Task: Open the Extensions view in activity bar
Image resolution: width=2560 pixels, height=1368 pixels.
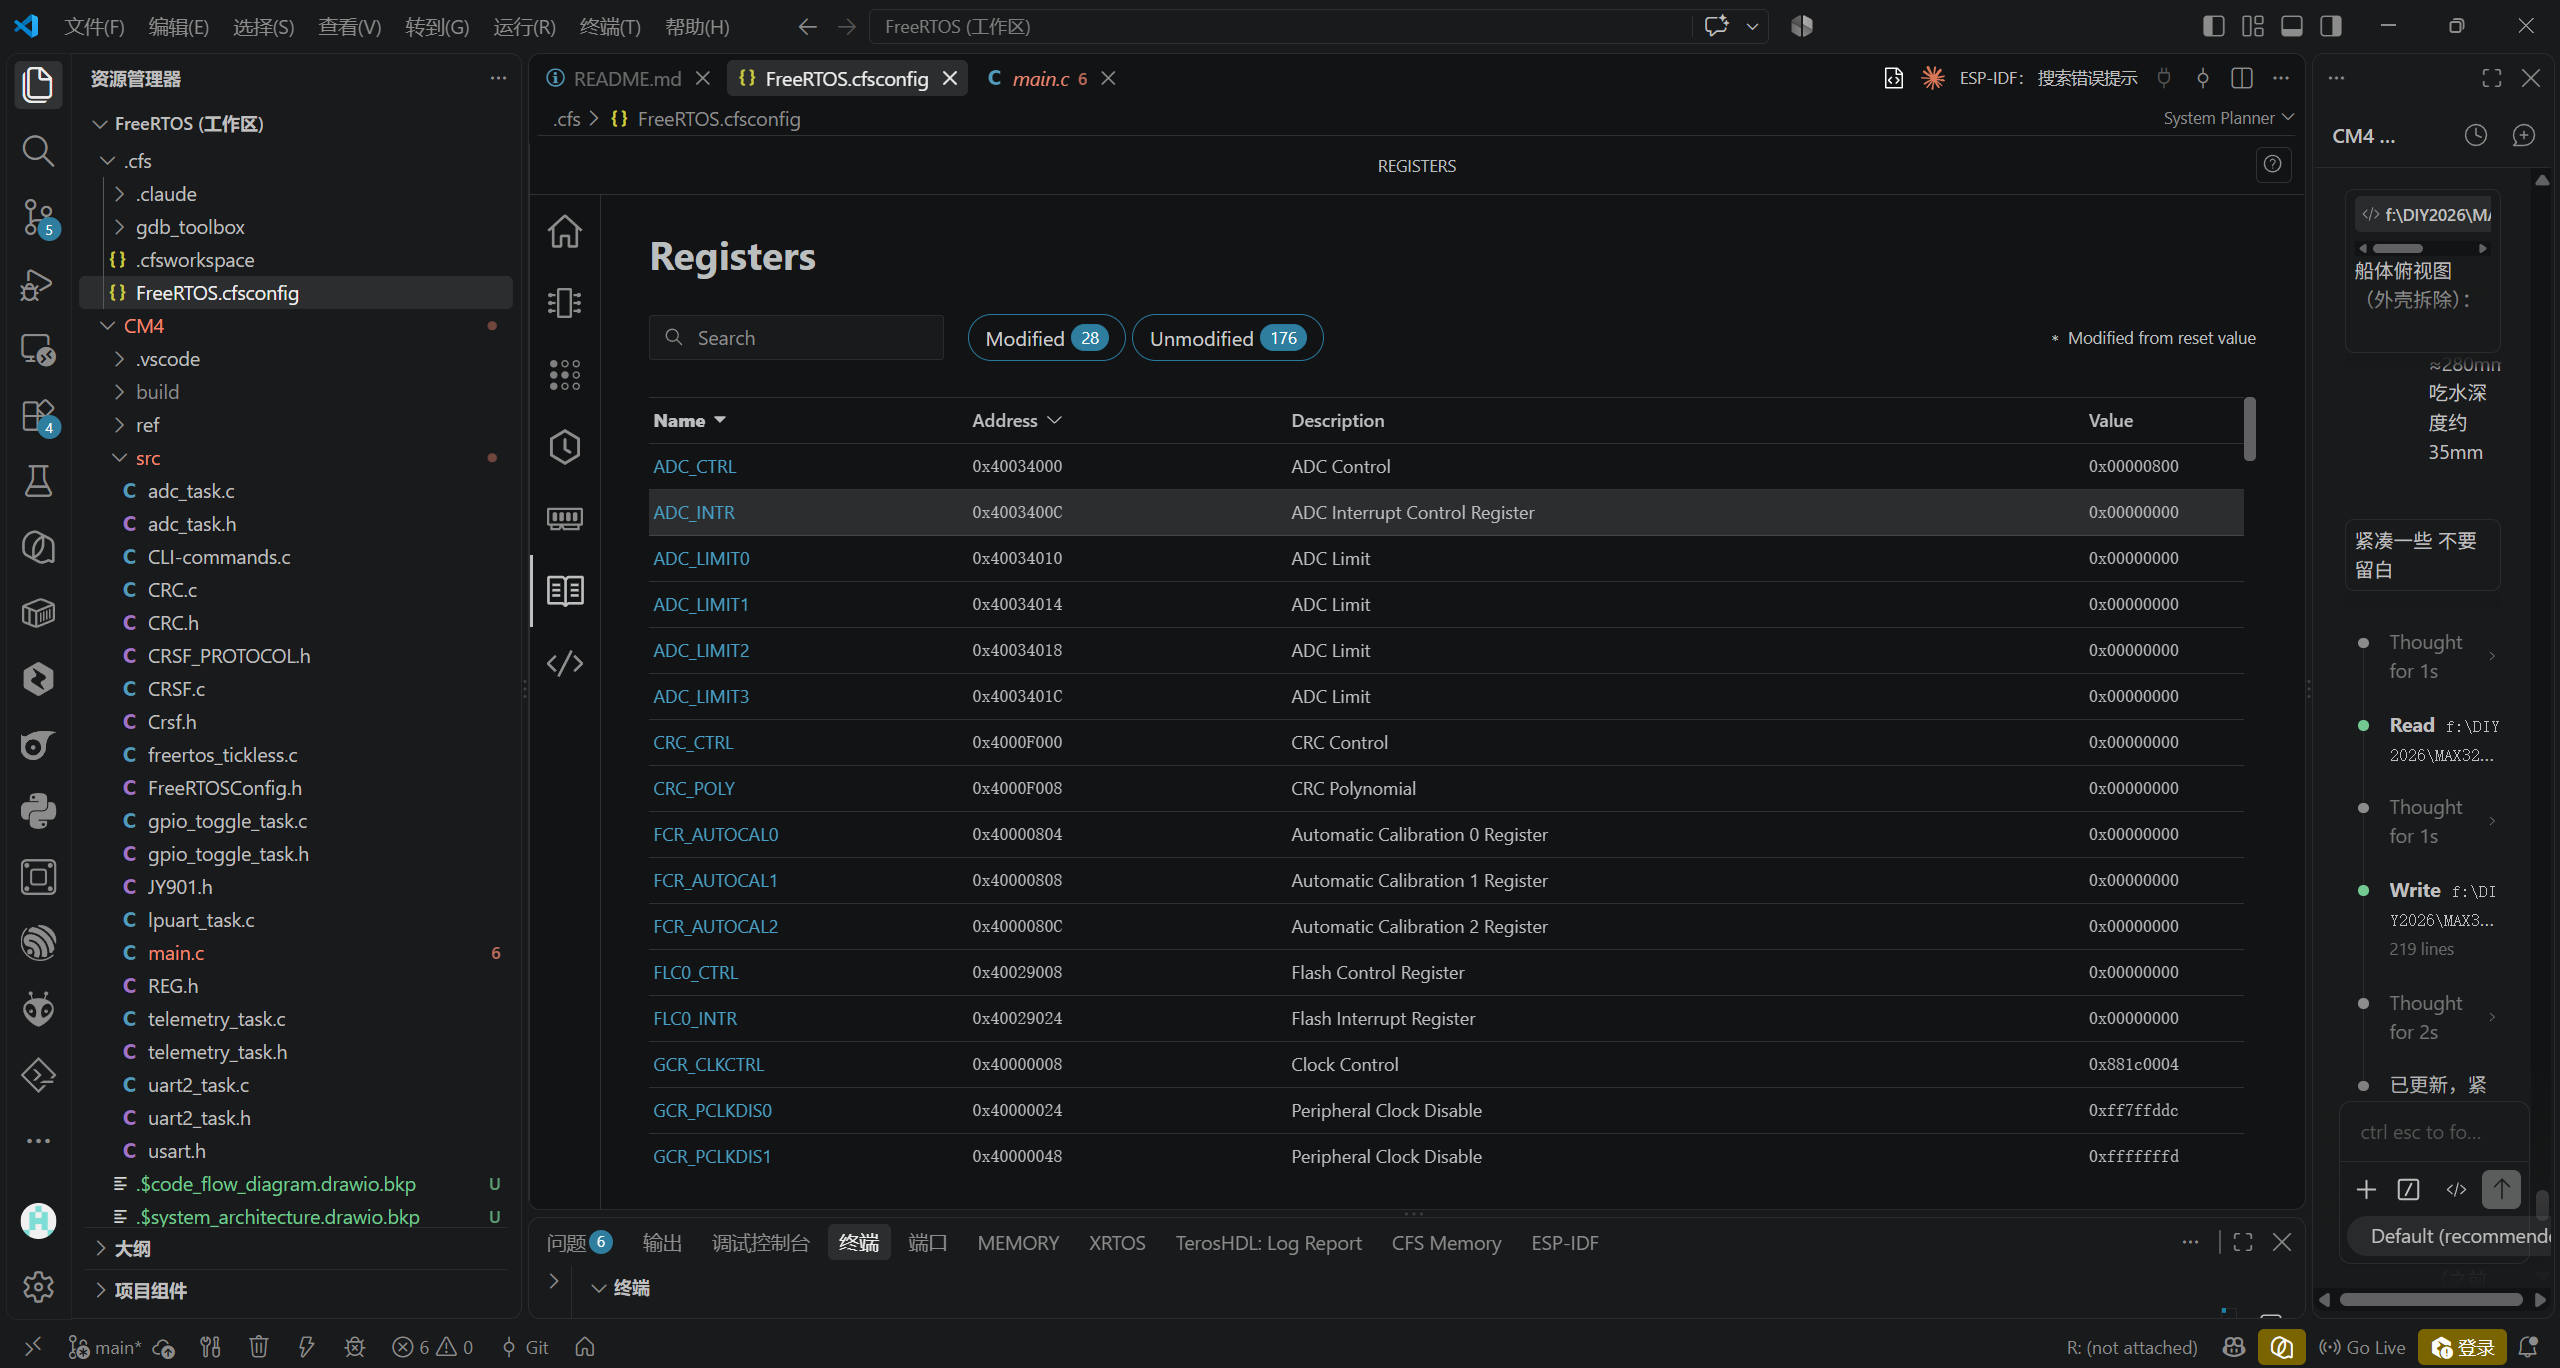Action: click(x=38, y=416)
